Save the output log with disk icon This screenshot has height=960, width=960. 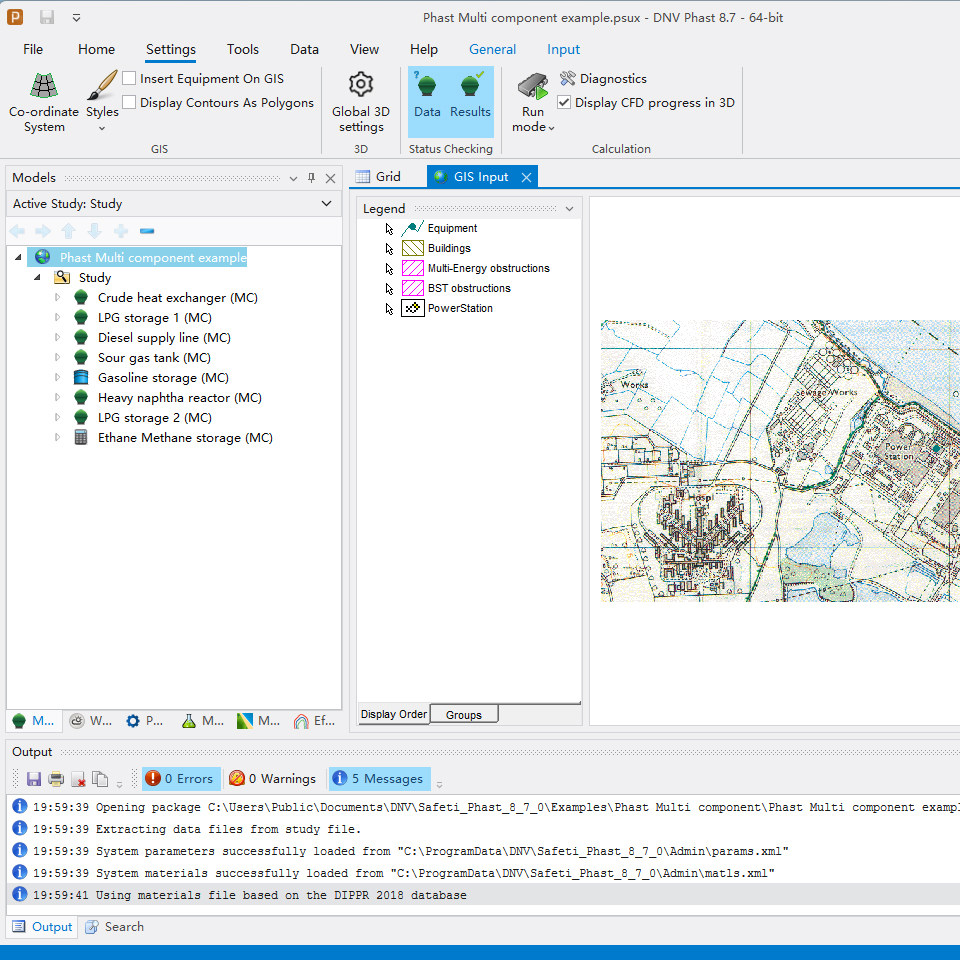tap(34, 779)
